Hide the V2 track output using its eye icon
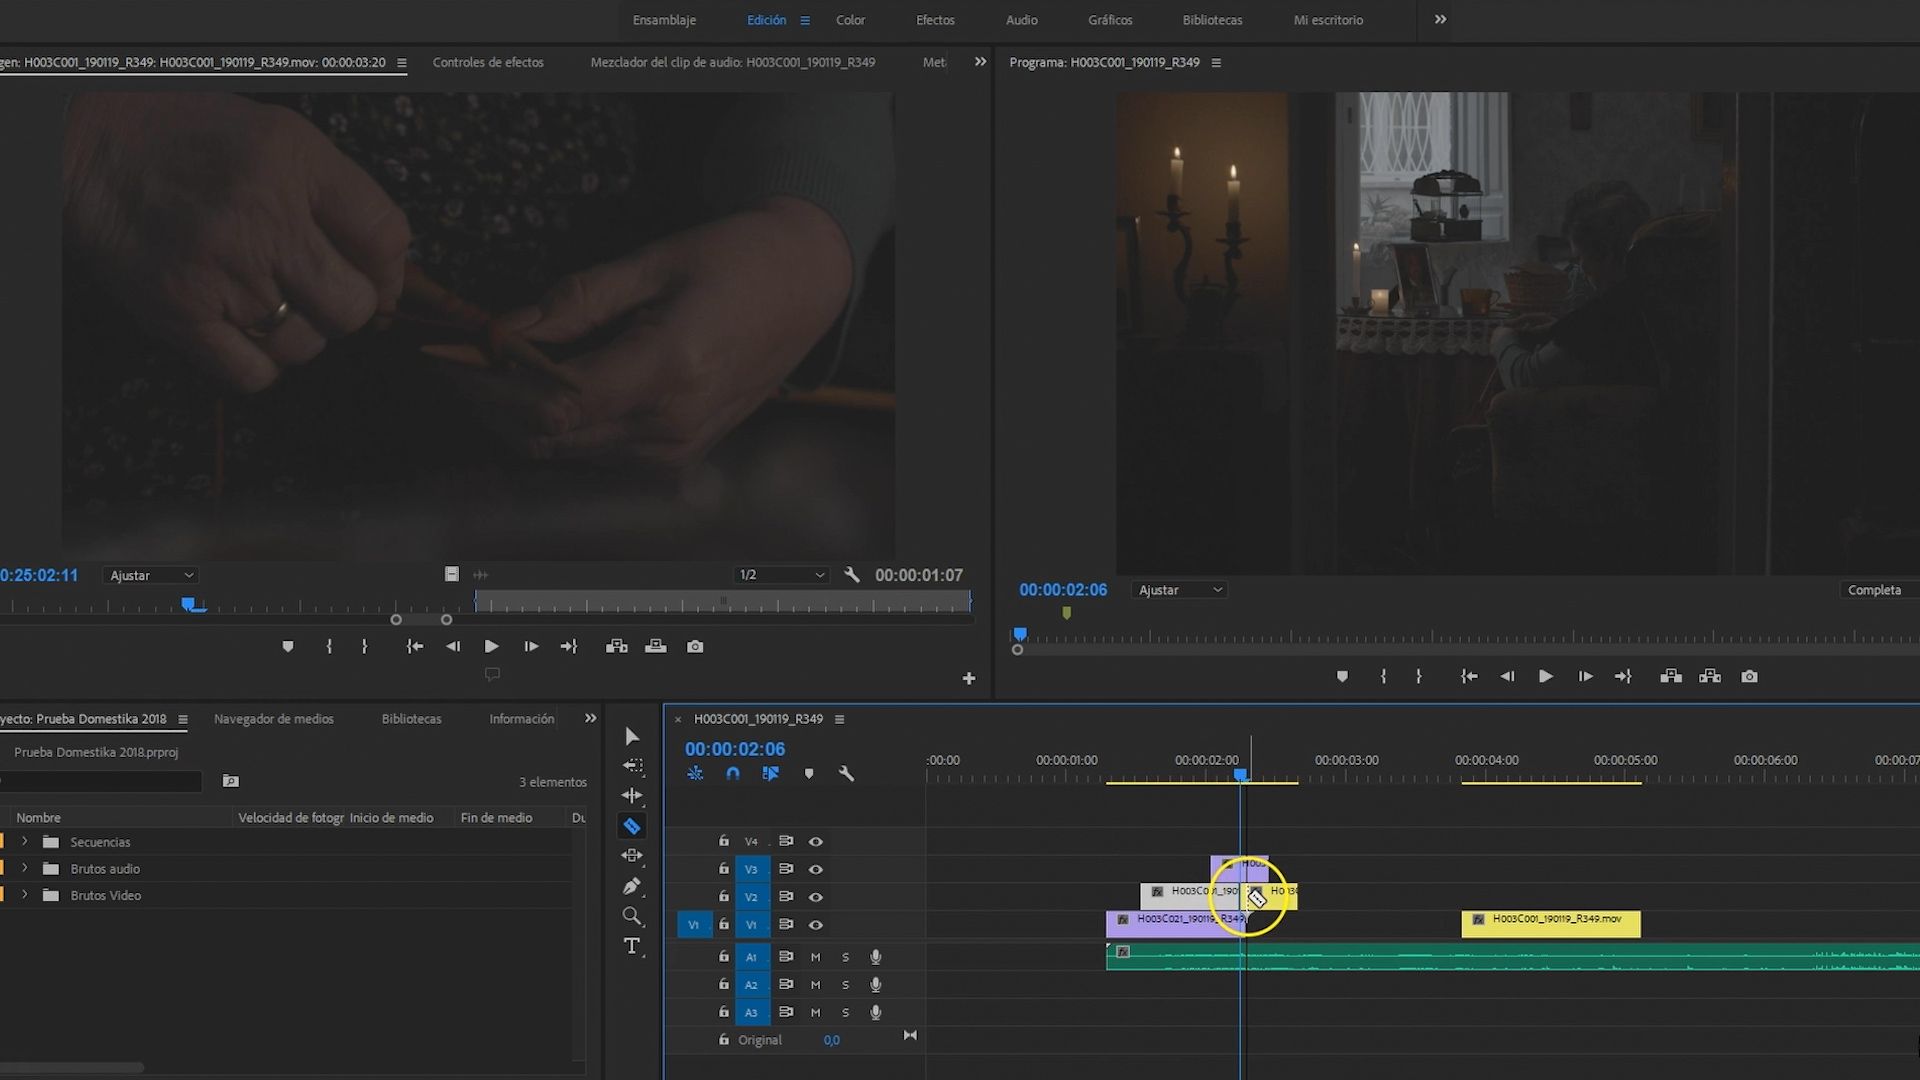 pyautogui.click(x=816, y=897)
